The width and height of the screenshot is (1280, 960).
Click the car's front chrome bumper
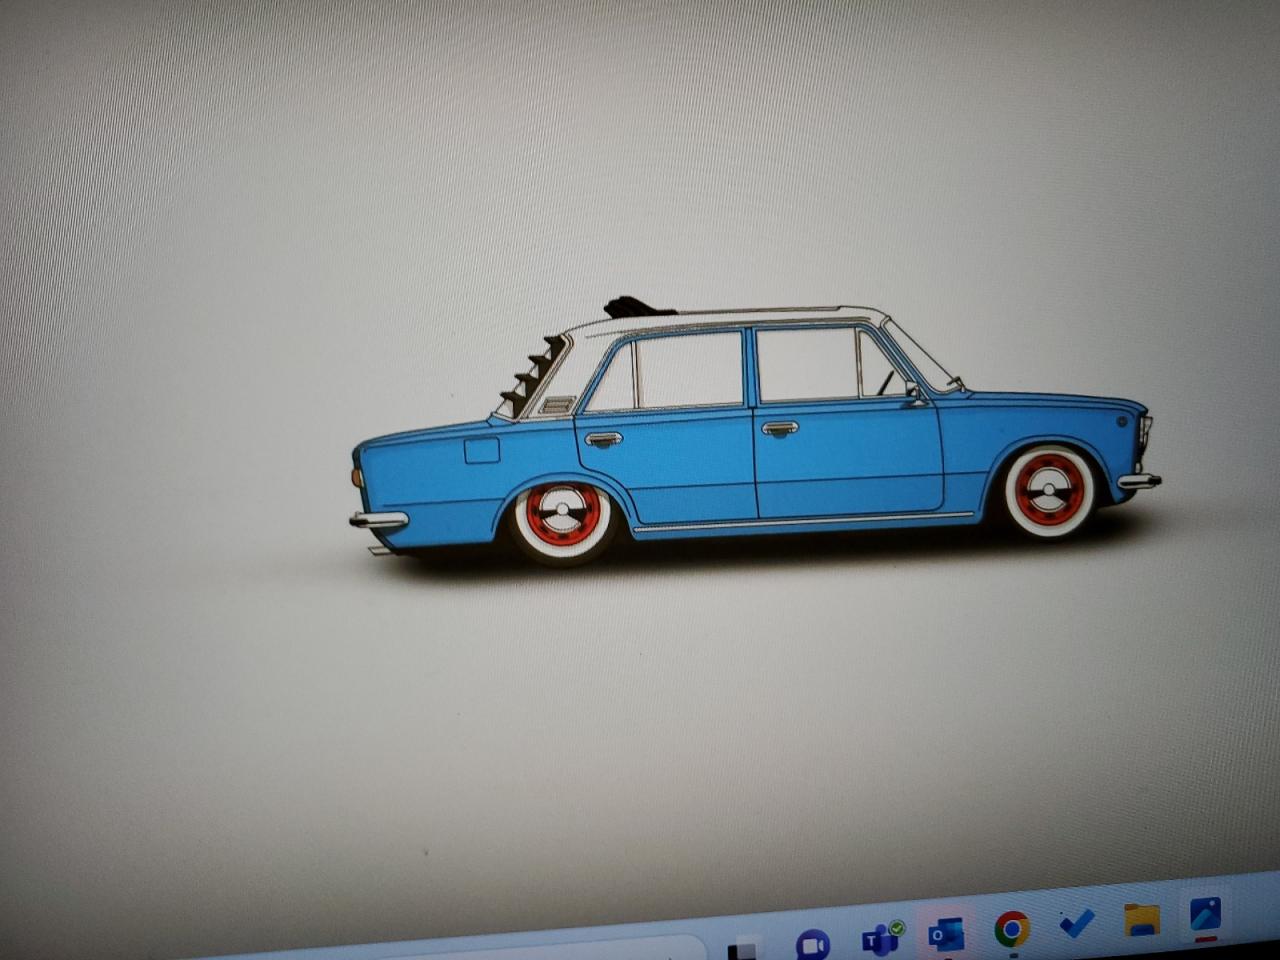point(1138,482)
